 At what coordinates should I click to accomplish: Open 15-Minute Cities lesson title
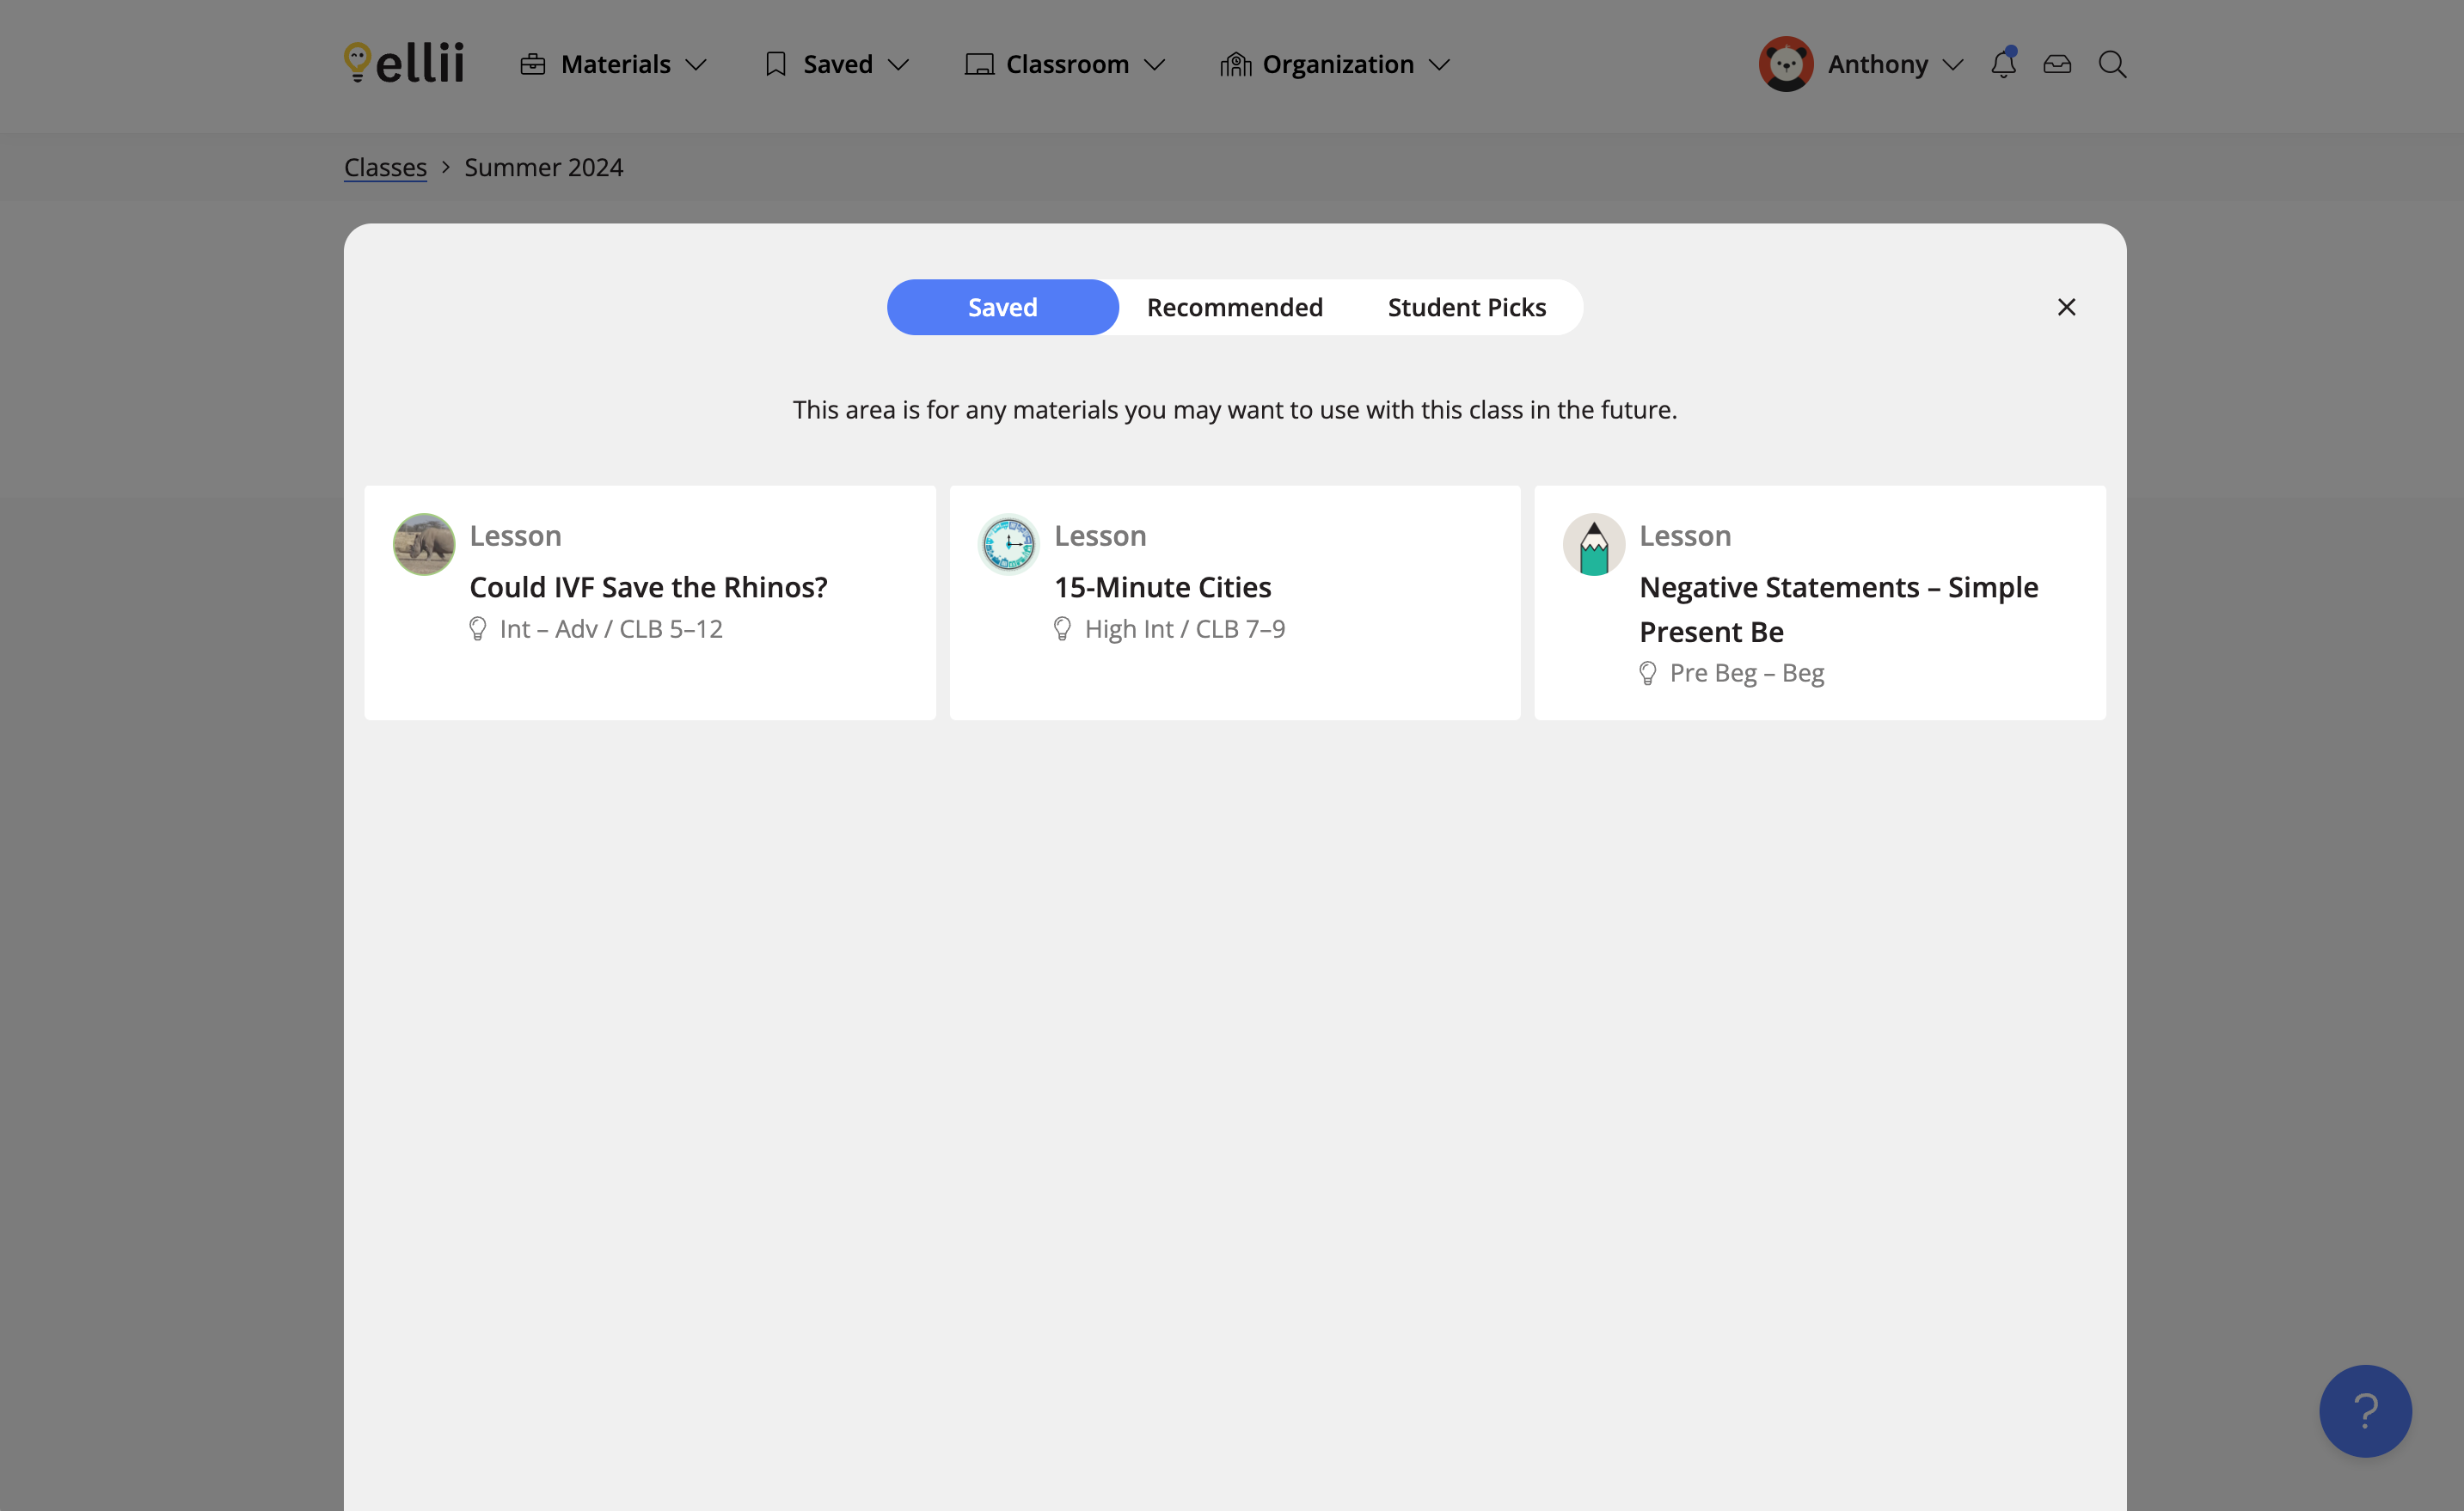(x=1162, y=587)
